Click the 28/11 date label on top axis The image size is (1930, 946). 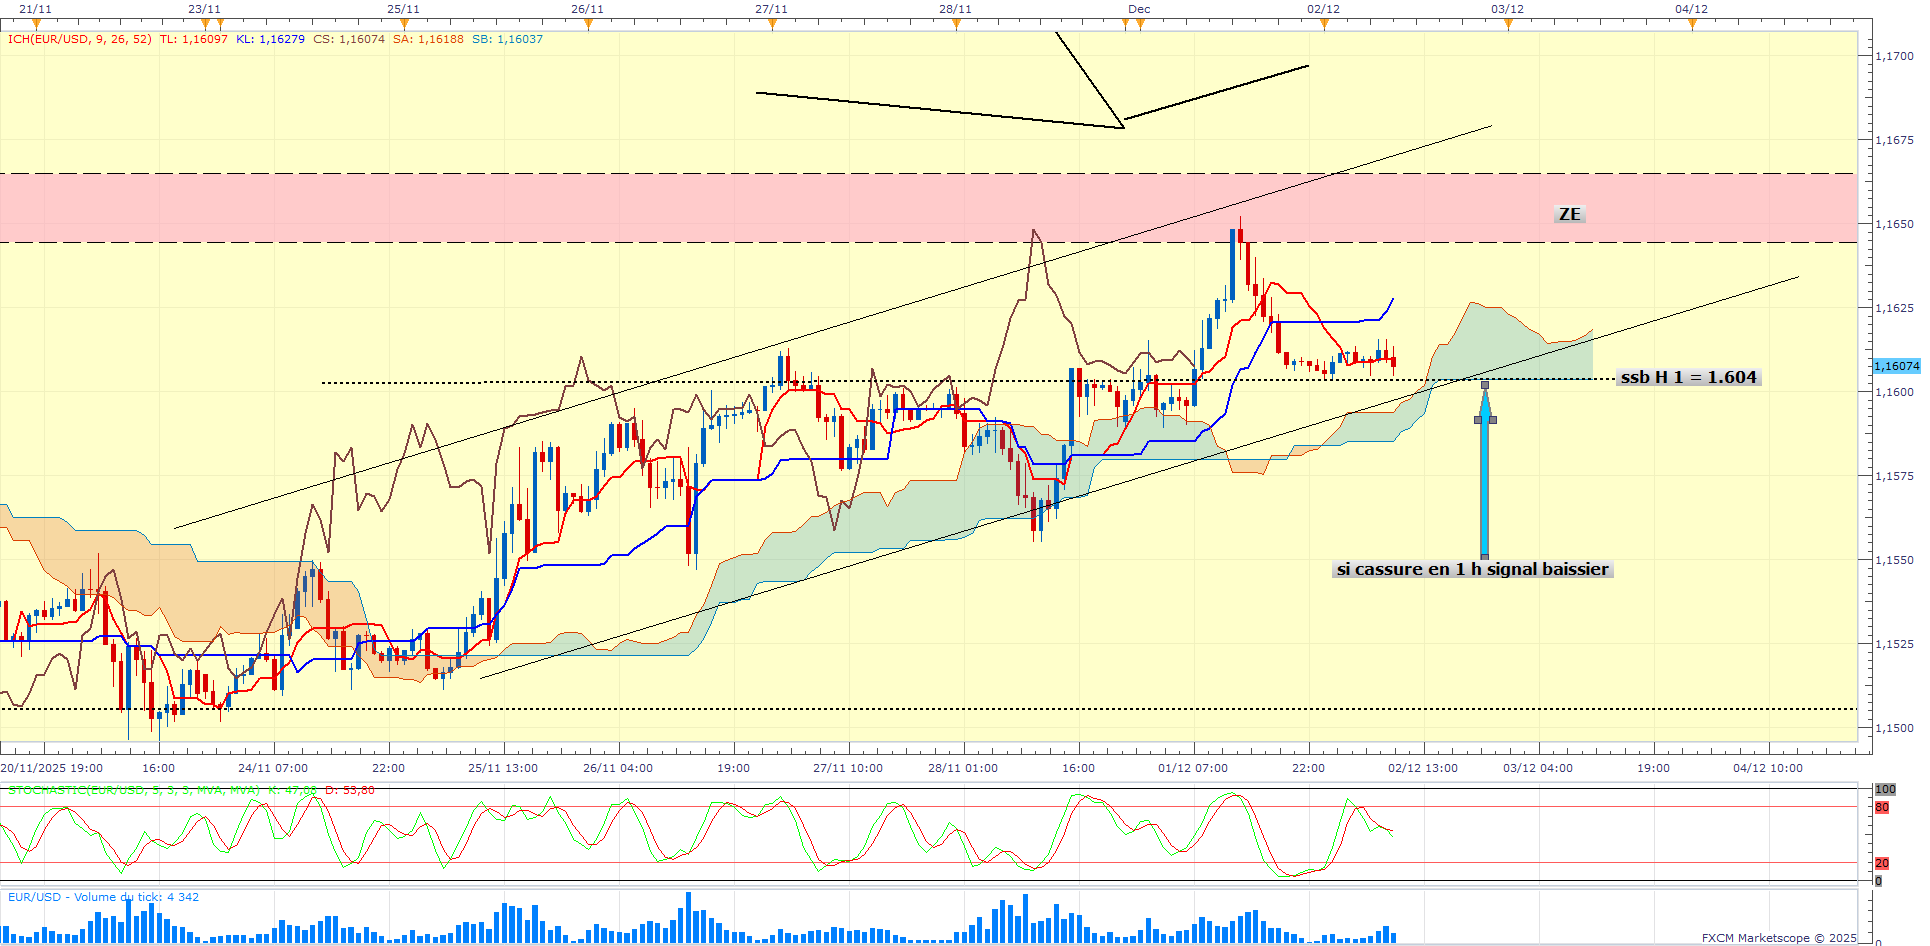pyautogui.click(x=956, y=9)
